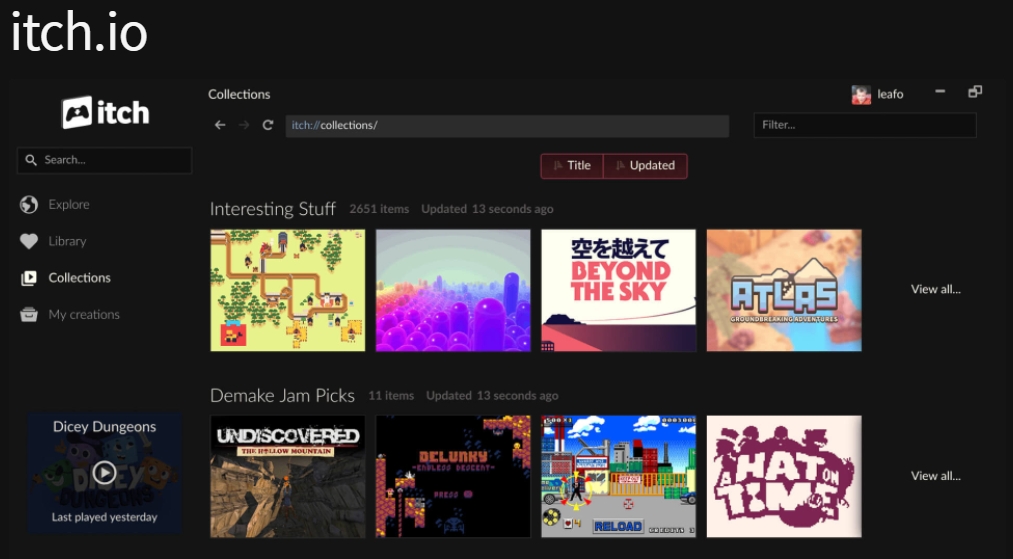Maximize the itch window
Image resolution: width=1013 pixels, height=559 pixels.
975,92
